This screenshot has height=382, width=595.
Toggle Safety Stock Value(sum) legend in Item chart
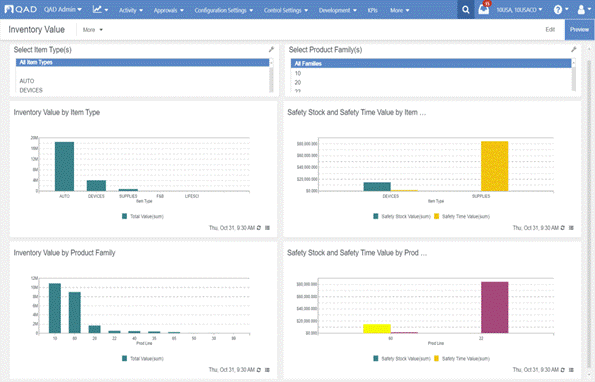[x=402, y=216]
